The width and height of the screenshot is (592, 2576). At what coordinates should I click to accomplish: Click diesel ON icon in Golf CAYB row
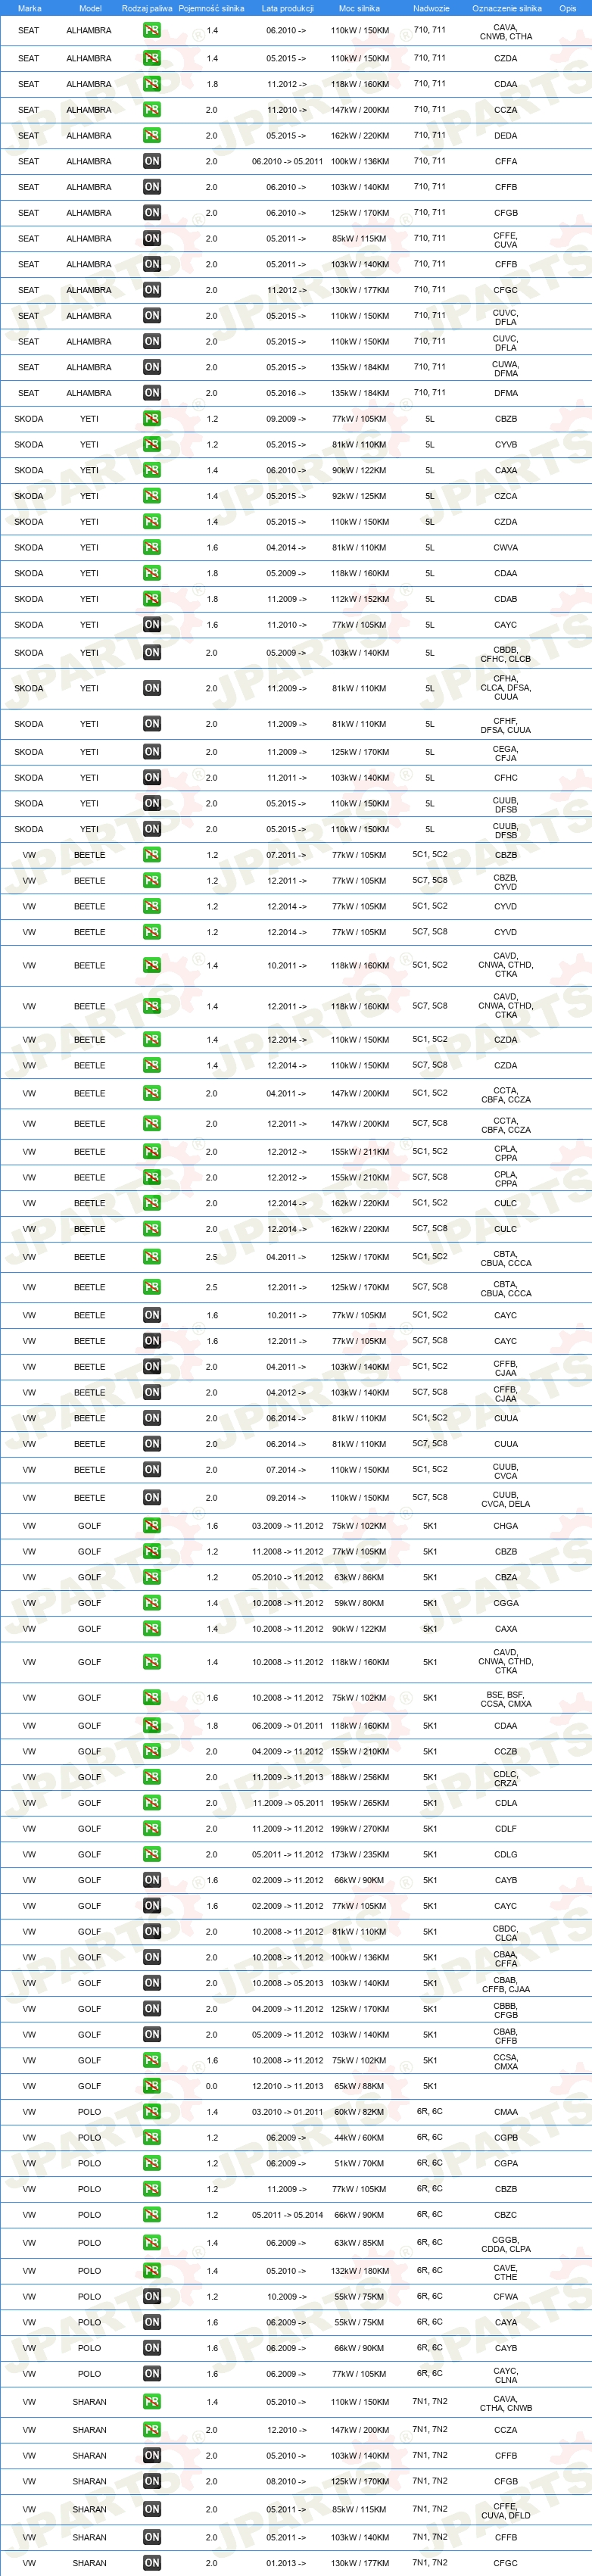pos(151,1880)
